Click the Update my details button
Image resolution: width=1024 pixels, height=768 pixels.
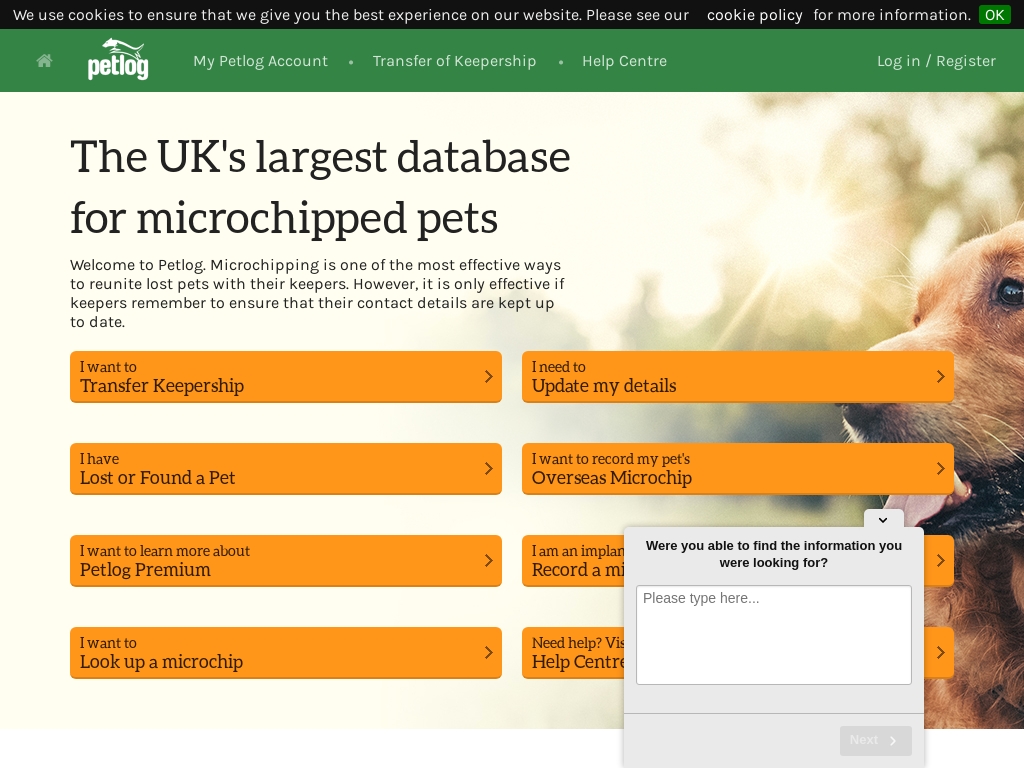click(x=738, y=377)
